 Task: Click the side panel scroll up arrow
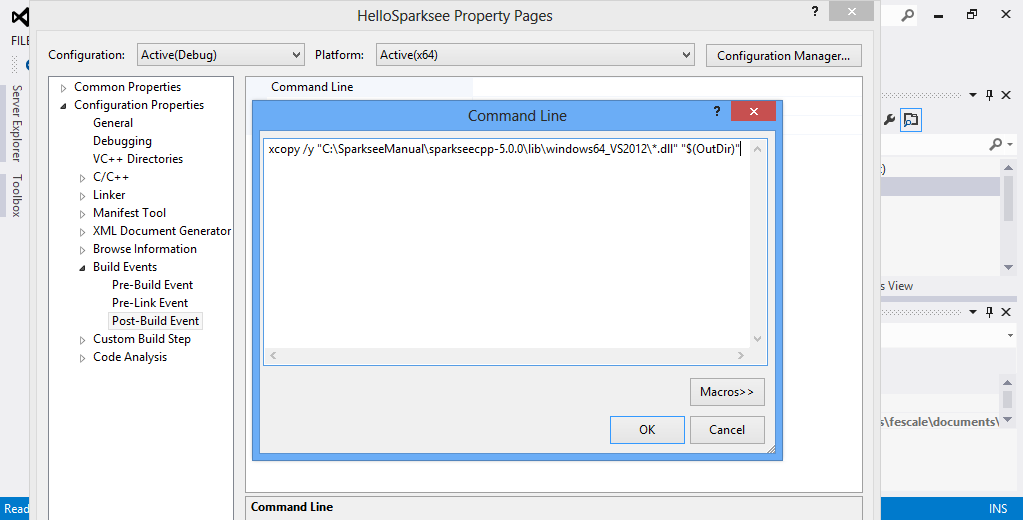[1008, 166]
